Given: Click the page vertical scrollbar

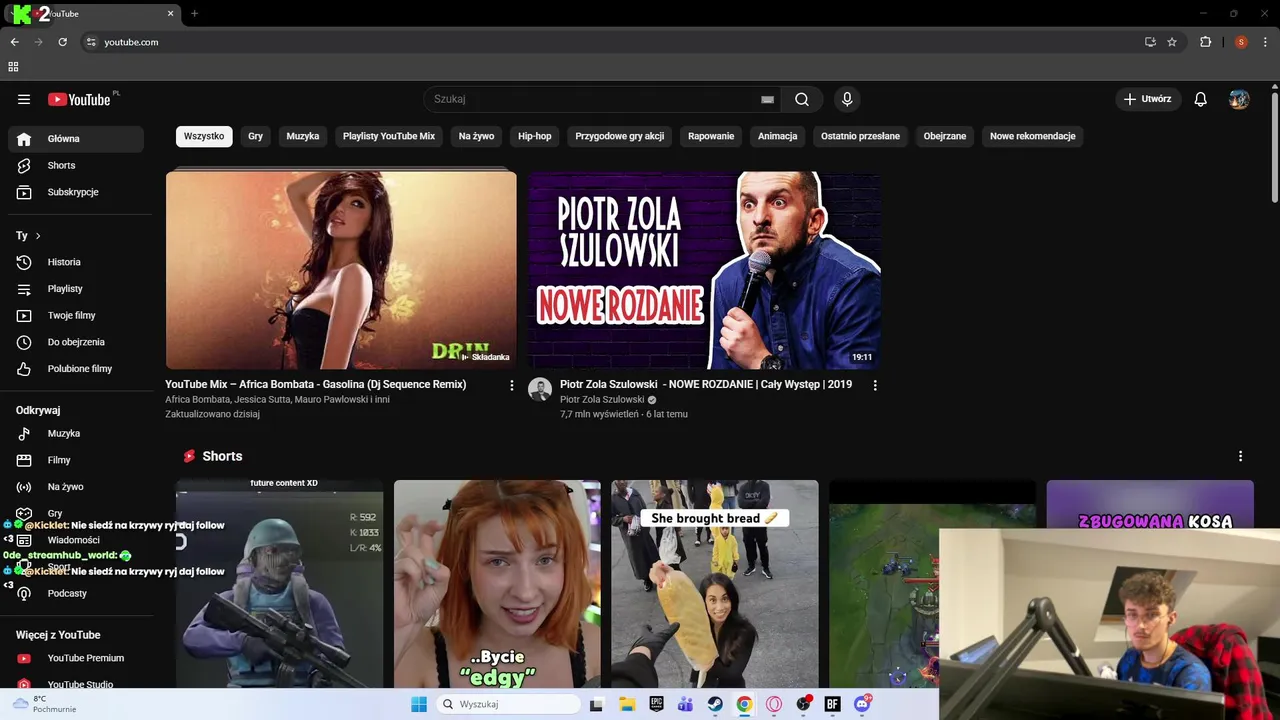Looking at the screenshot, I should (1274, 148).
